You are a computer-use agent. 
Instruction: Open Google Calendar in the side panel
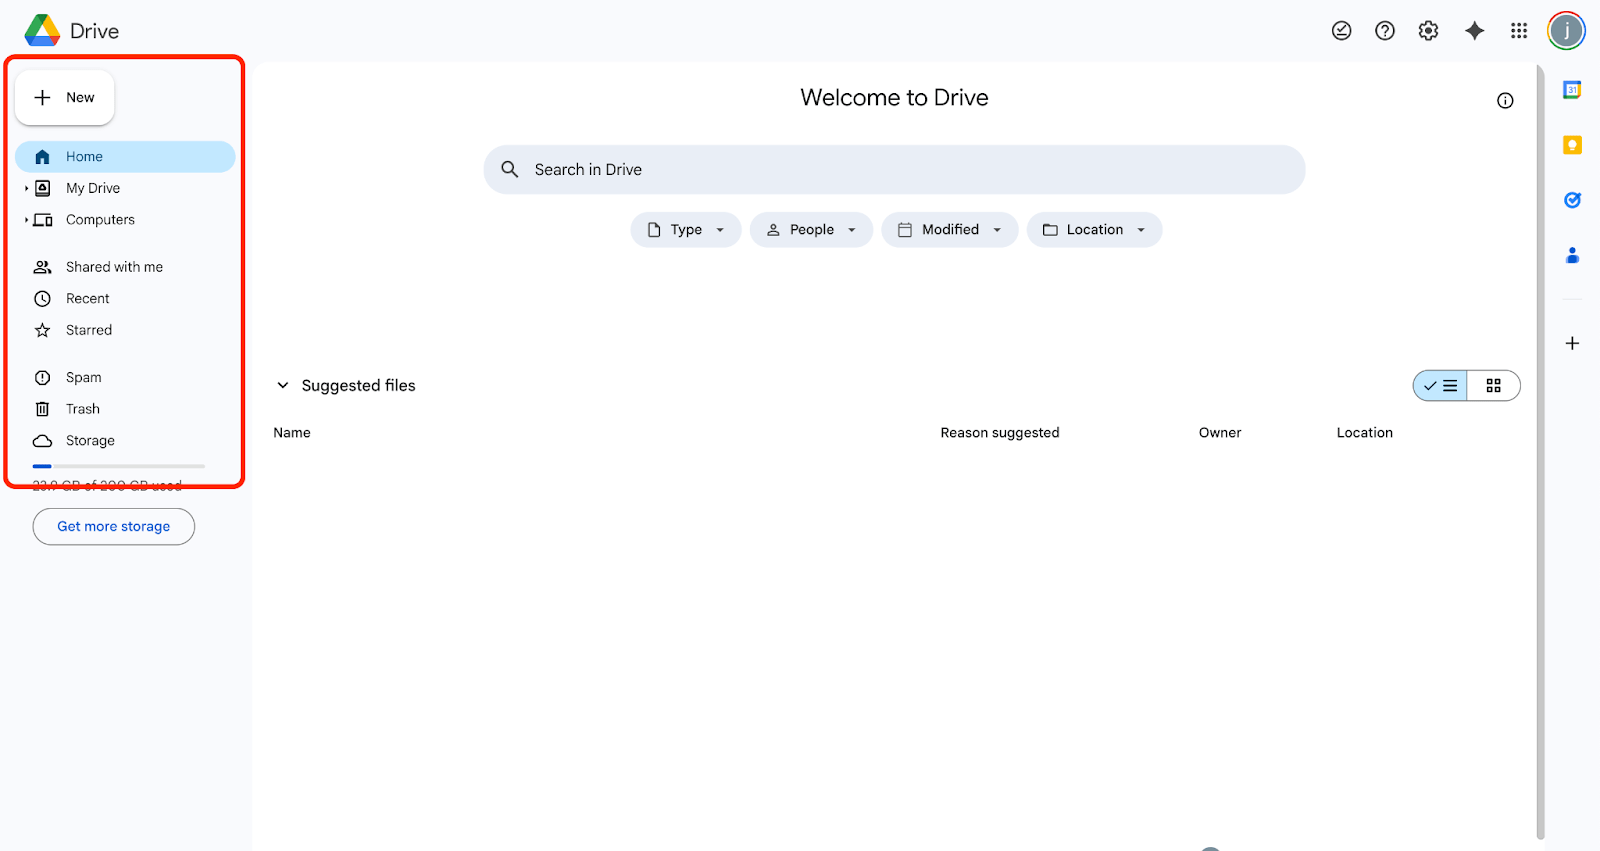[1572, 90]
